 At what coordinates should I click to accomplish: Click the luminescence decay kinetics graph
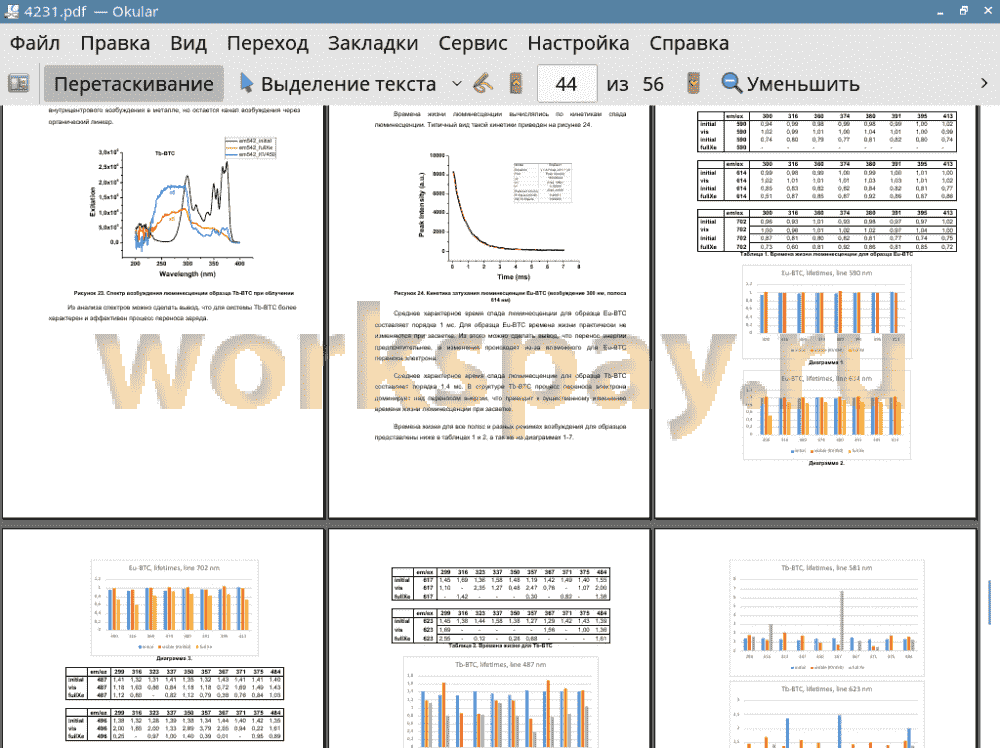click(x=497, y=216)
